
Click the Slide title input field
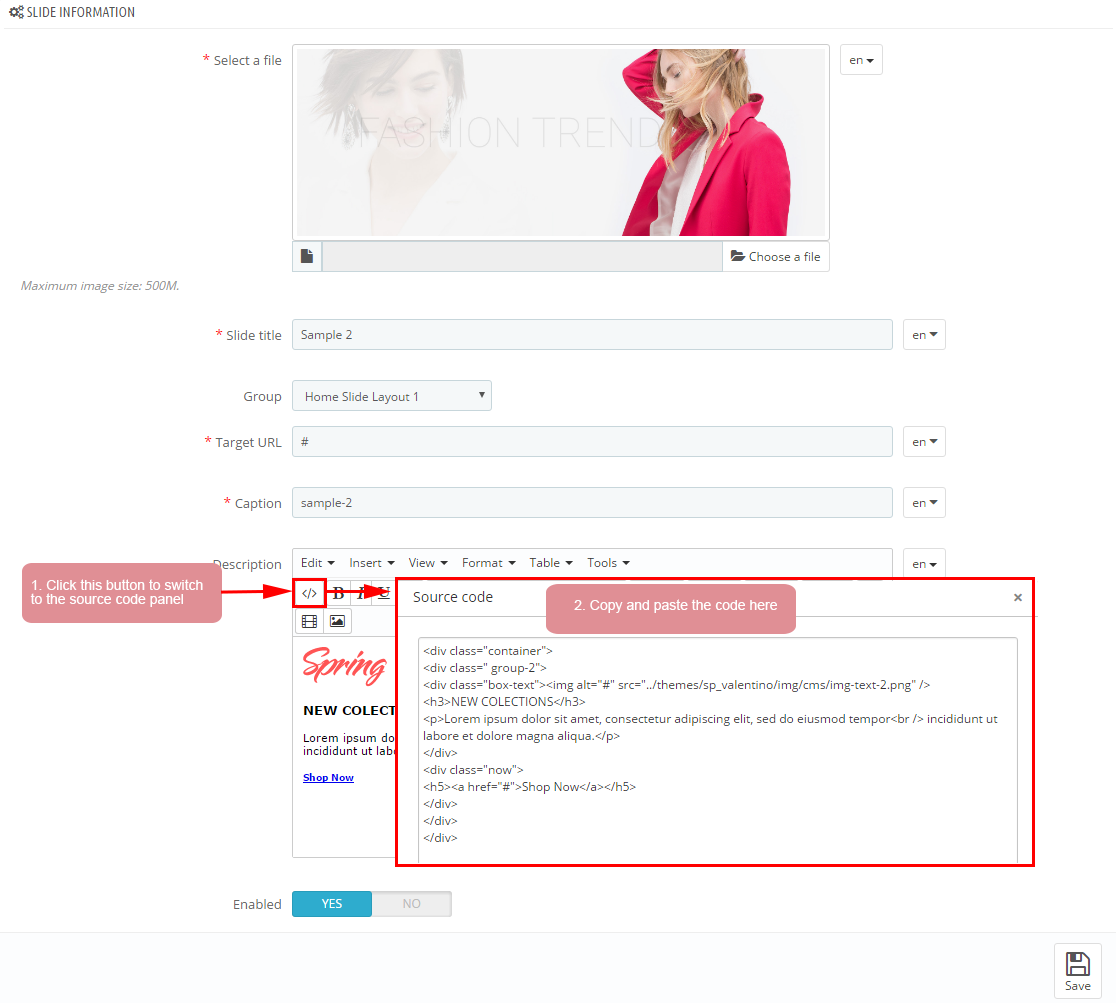592,335
